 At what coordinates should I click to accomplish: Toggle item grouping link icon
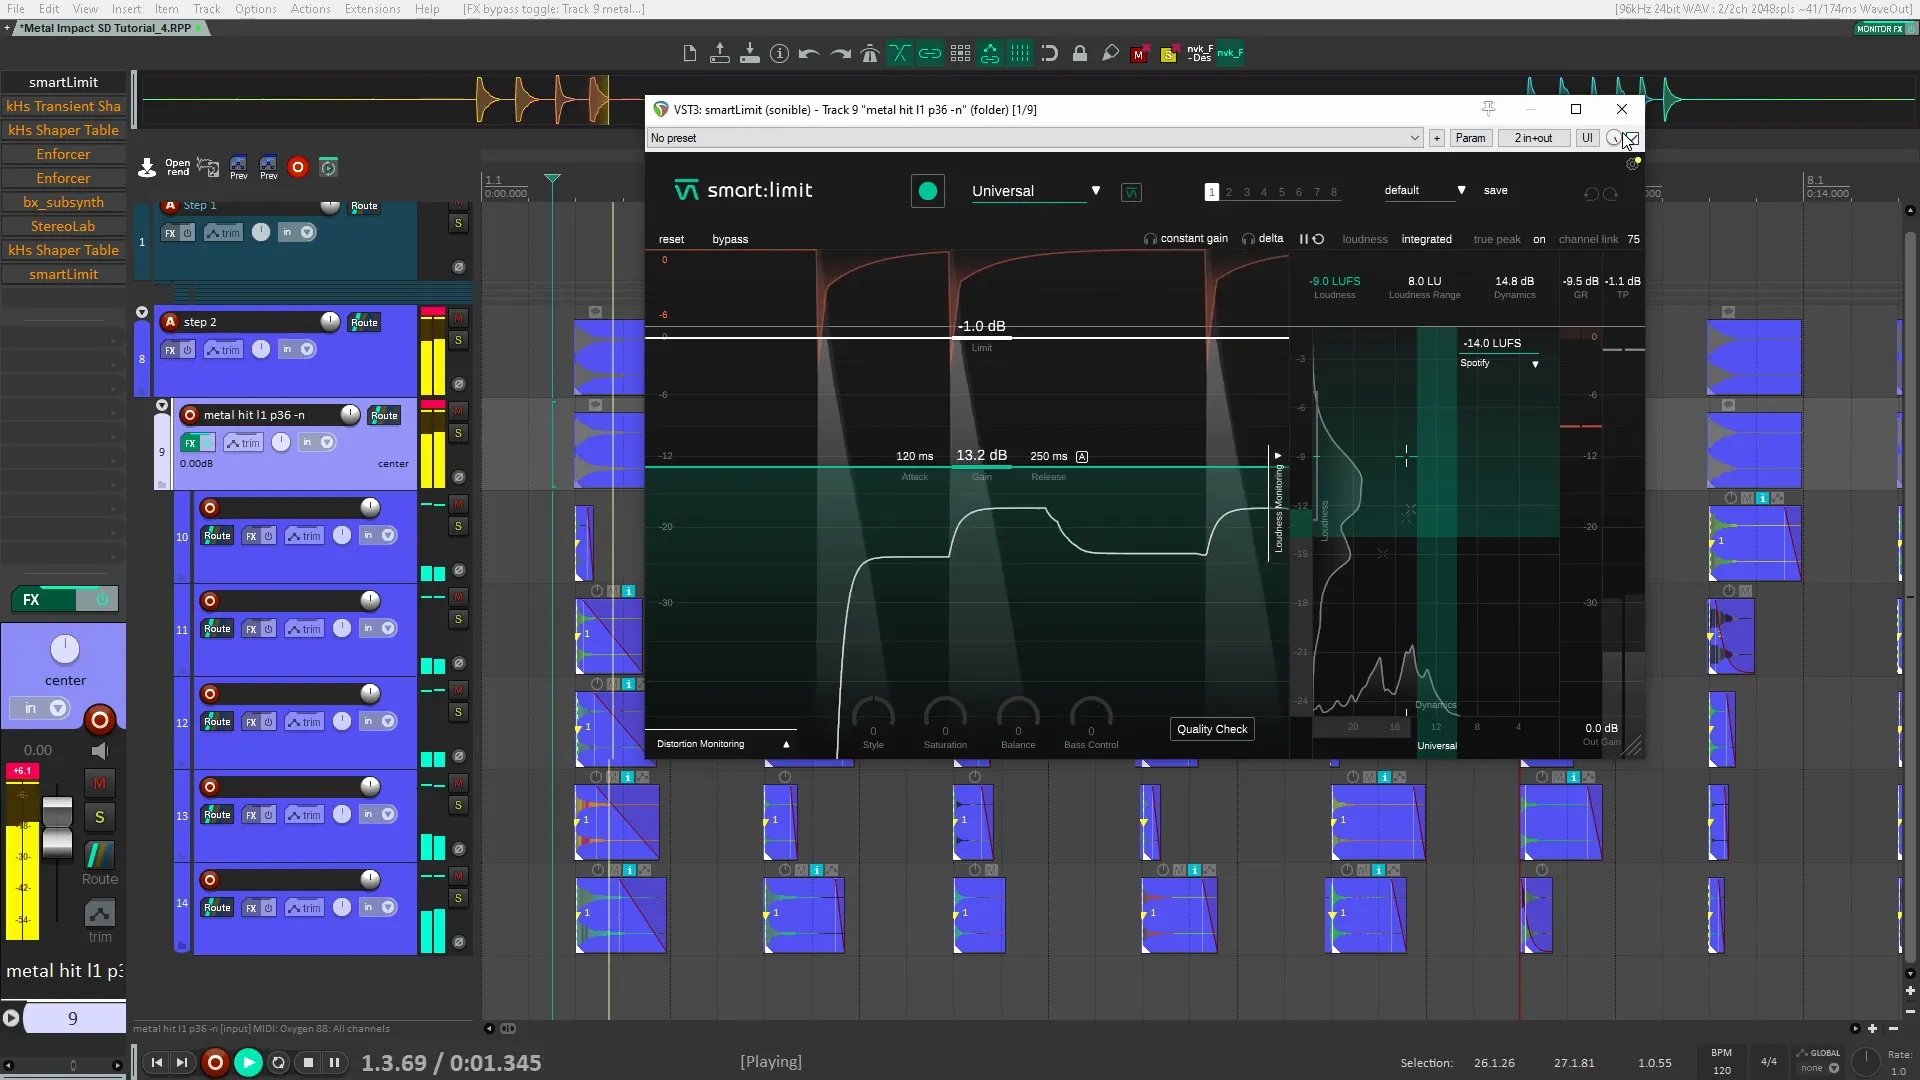click(x=930, y=54)
